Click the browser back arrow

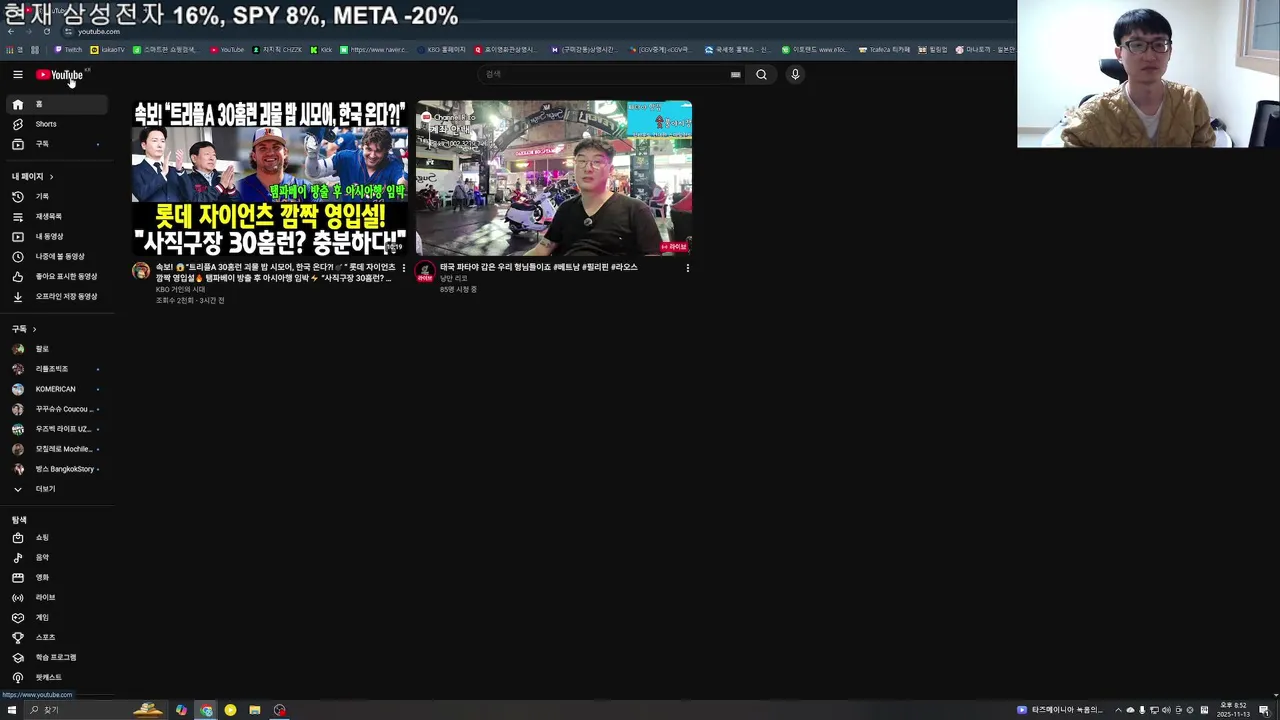pos(11,31)
